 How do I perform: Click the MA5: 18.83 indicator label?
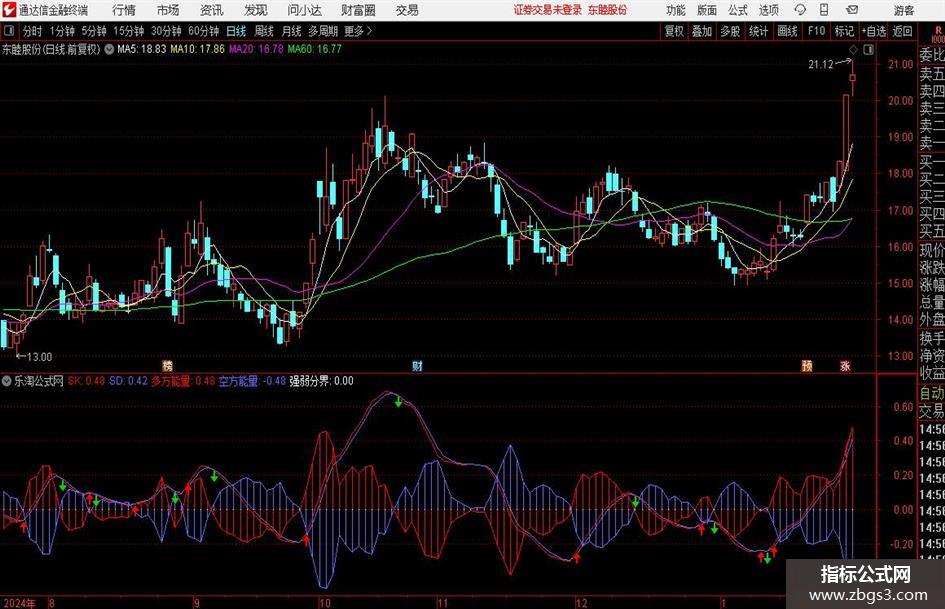point(141,49)
